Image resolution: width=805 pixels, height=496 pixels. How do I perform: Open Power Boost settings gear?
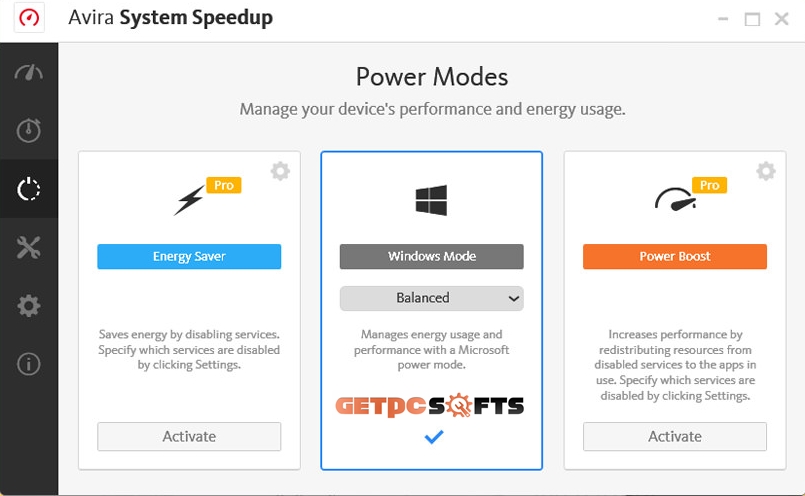tap(765, 171)
